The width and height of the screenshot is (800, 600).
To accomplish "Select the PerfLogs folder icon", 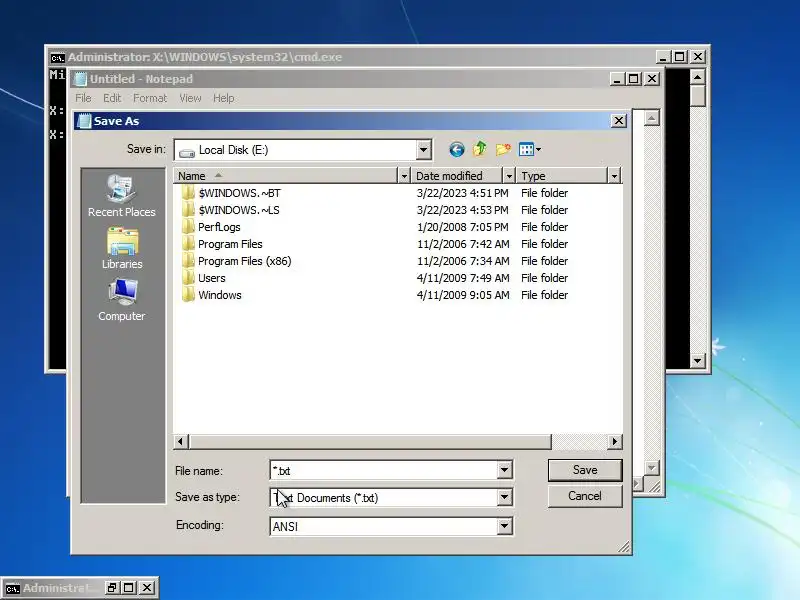I will coord(188,227).
